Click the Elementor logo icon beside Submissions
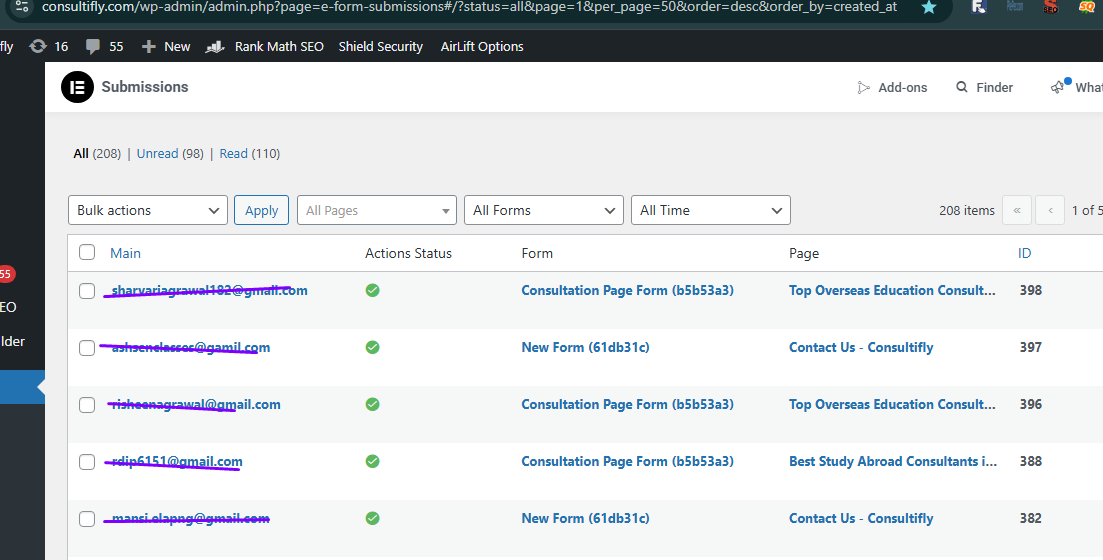This screenshot has height=560, width=1103. click(x=77, y=87)
